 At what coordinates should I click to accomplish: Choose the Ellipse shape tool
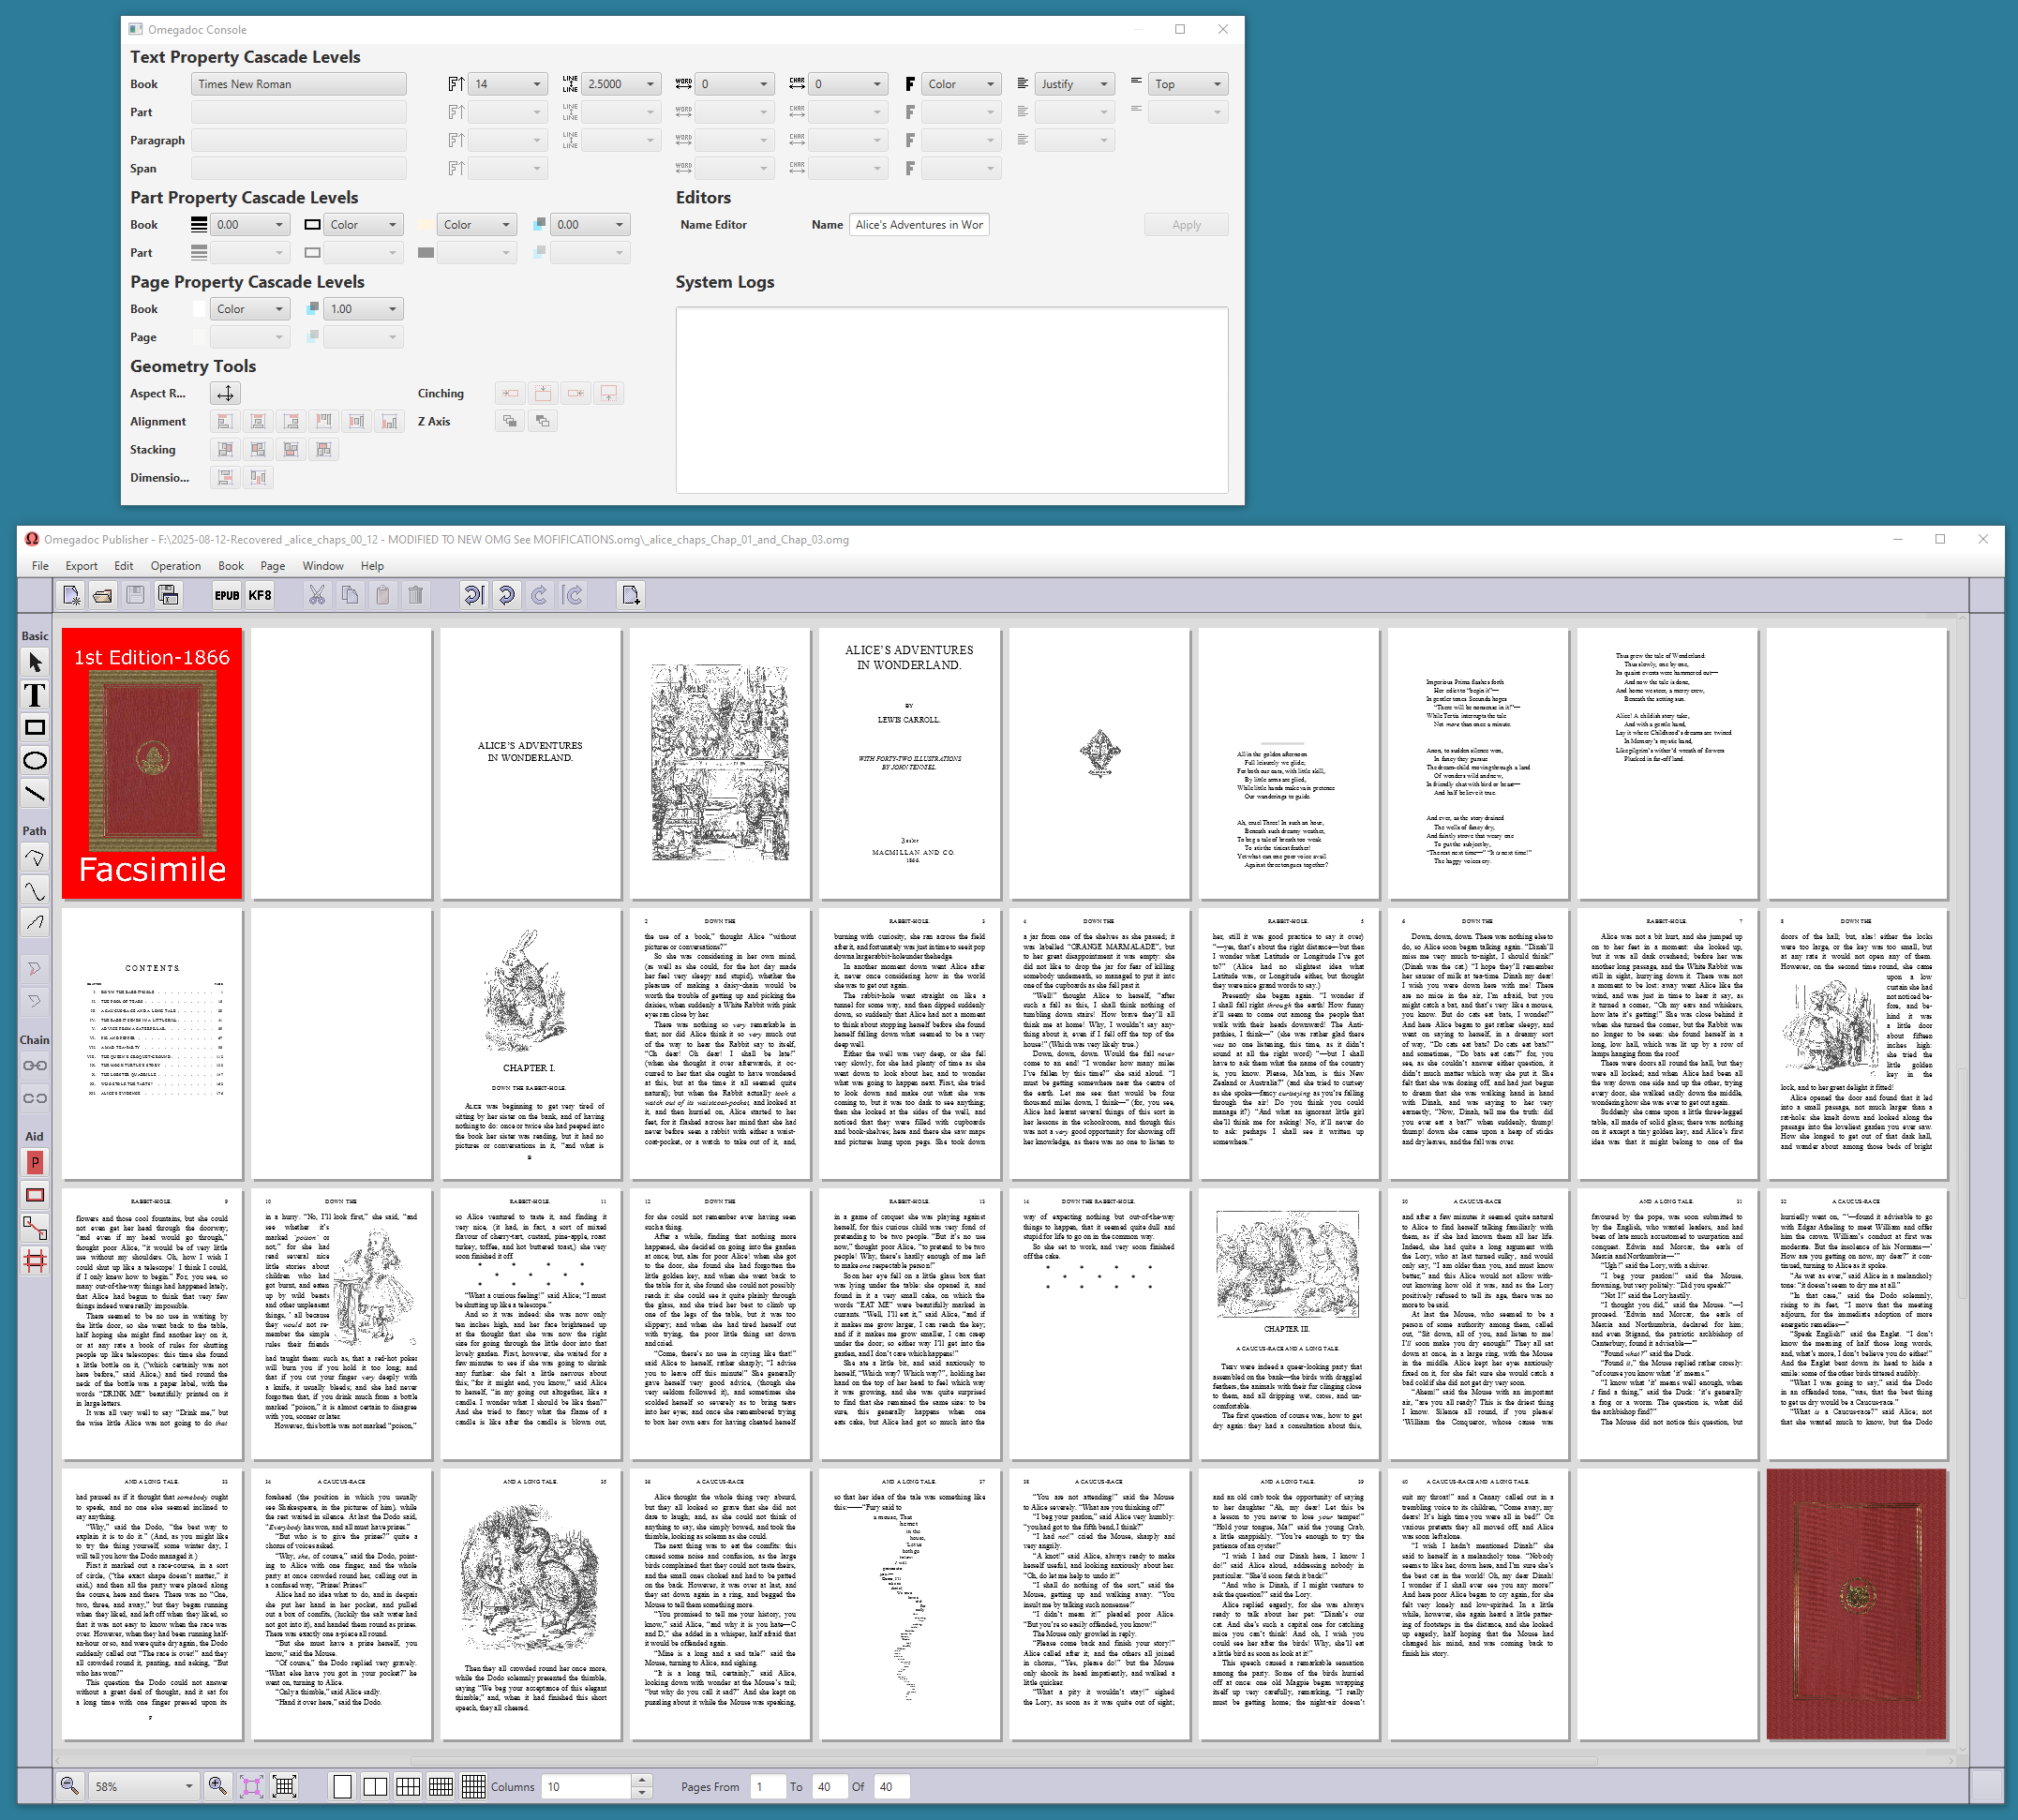tap(35, 761)
